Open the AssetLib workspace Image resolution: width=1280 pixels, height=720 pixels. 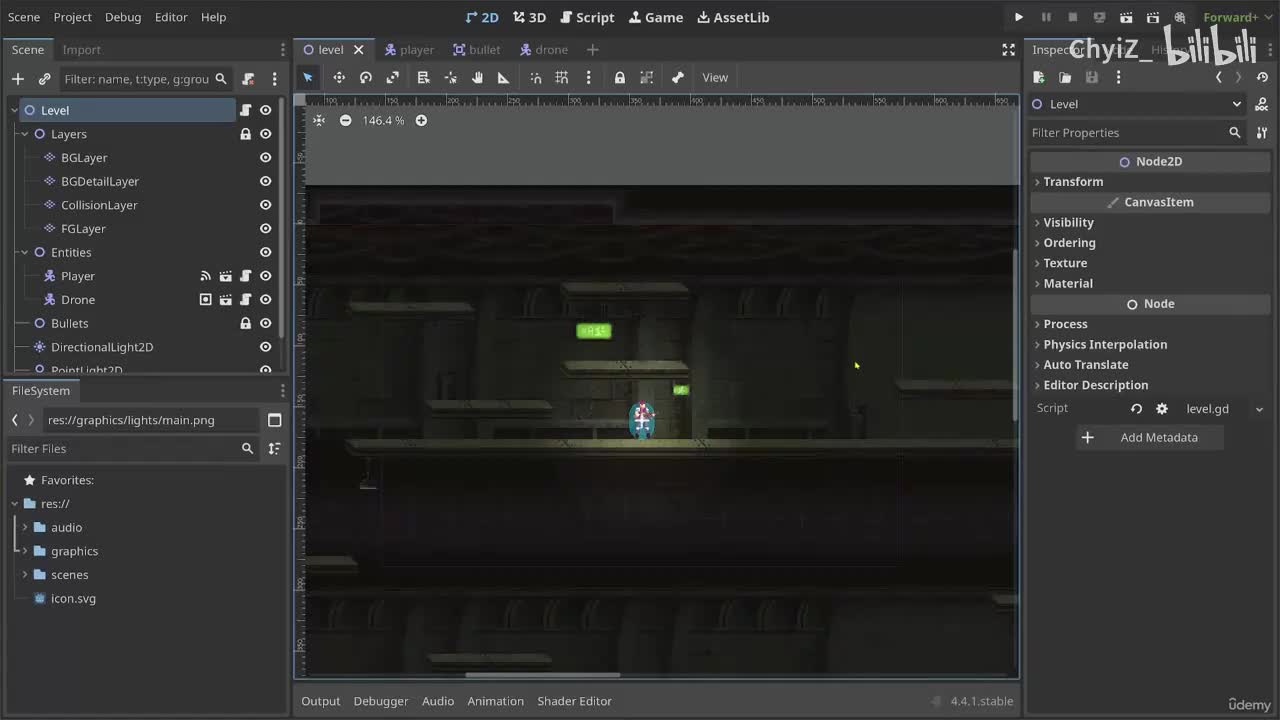click(x=733, y=17)
